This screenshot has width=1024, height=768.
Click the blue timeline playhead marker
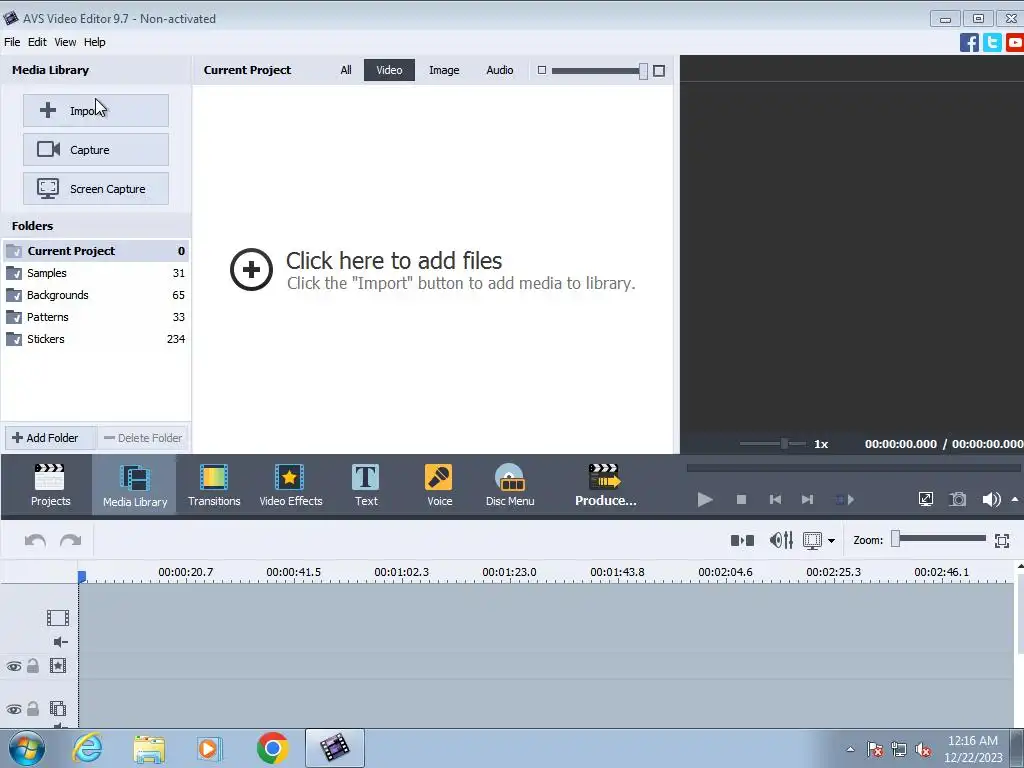(x=82, y=576)
